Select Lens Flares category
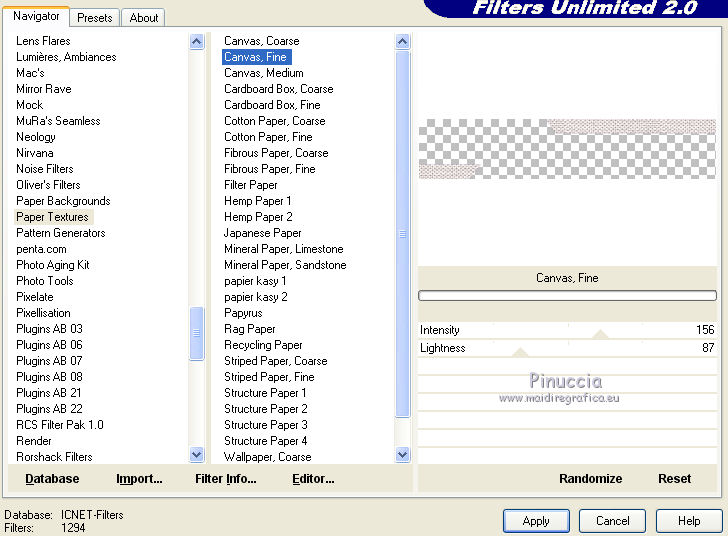Screen dimensions: 728x536 pos(43,41)
